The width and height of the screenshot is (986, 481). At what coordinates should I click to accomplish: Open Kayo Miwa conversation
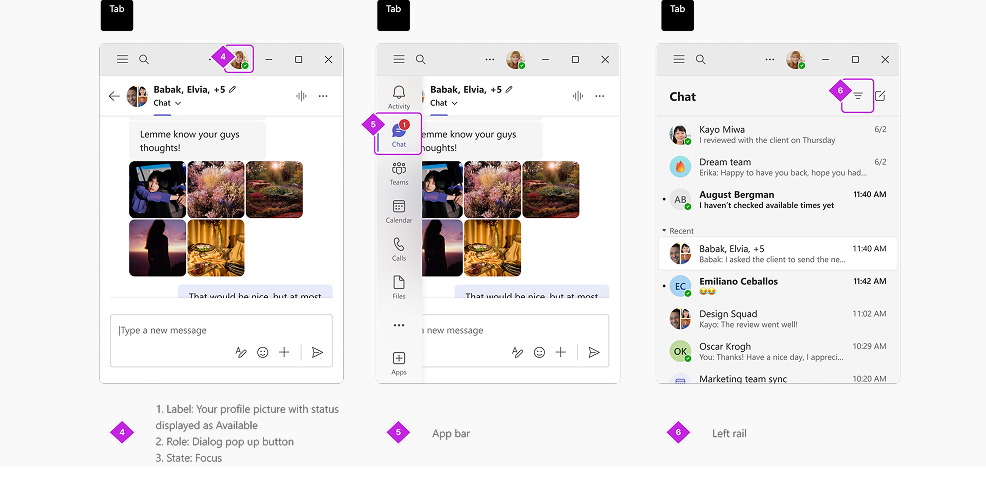(x=778, y=135)
